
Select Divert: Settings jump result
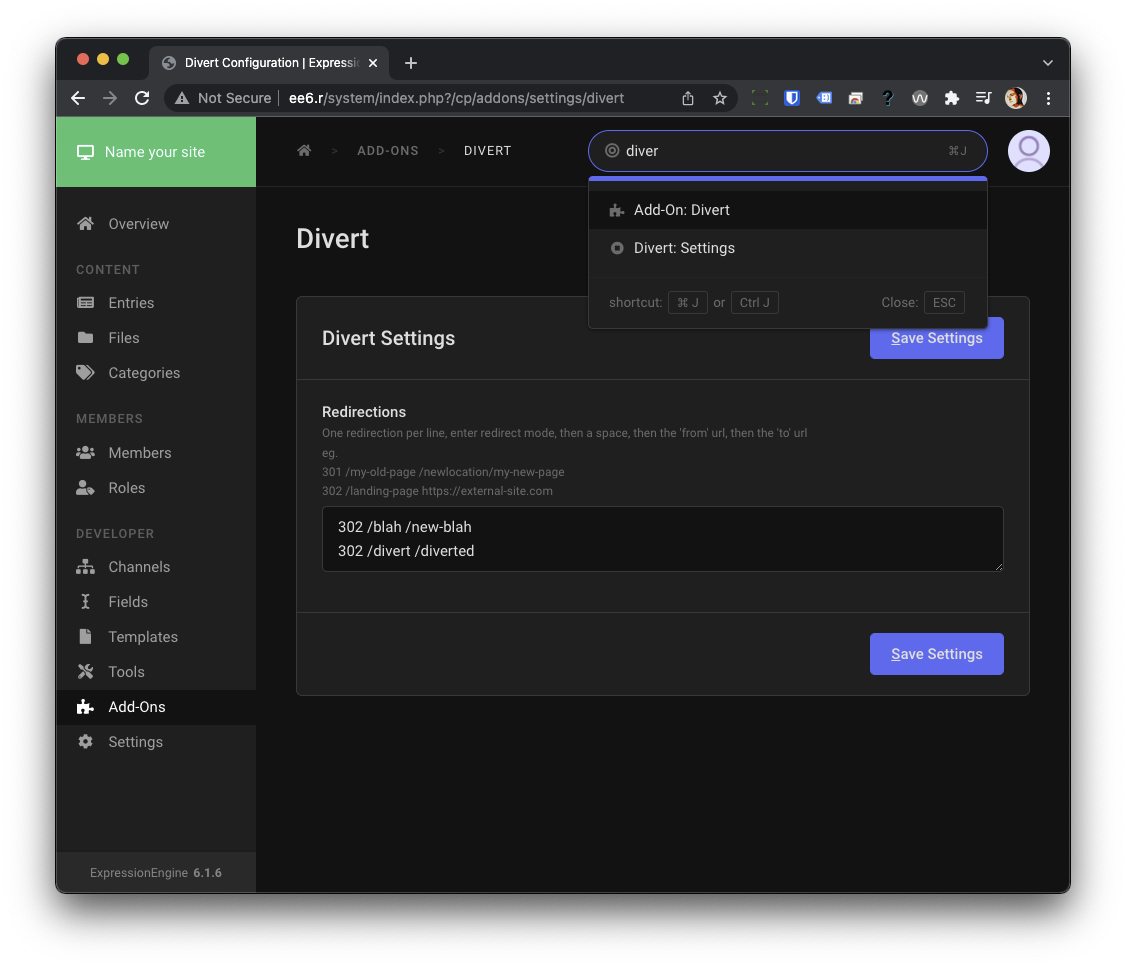788,248
